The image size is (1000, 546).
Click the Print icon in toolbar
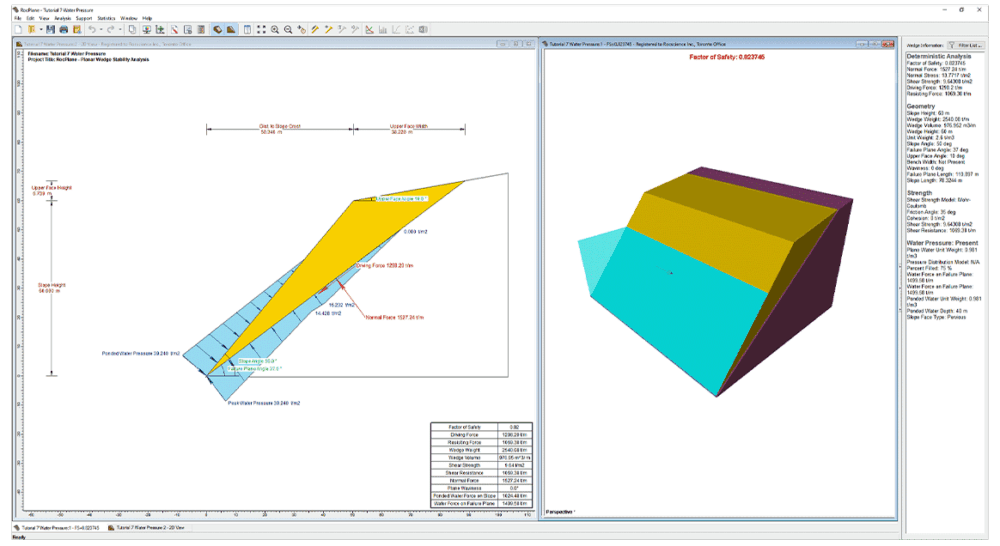click(x=62, y=29)
